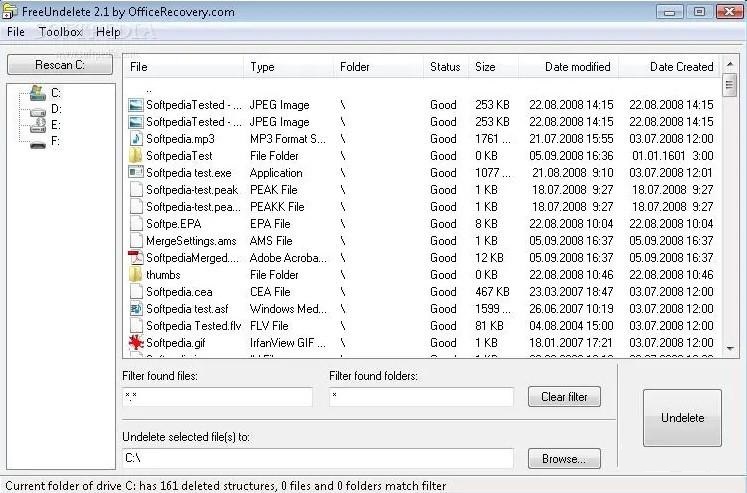Click the F: drive icon
This screenshot has width=747, height=493.
[x=37, y=142]
